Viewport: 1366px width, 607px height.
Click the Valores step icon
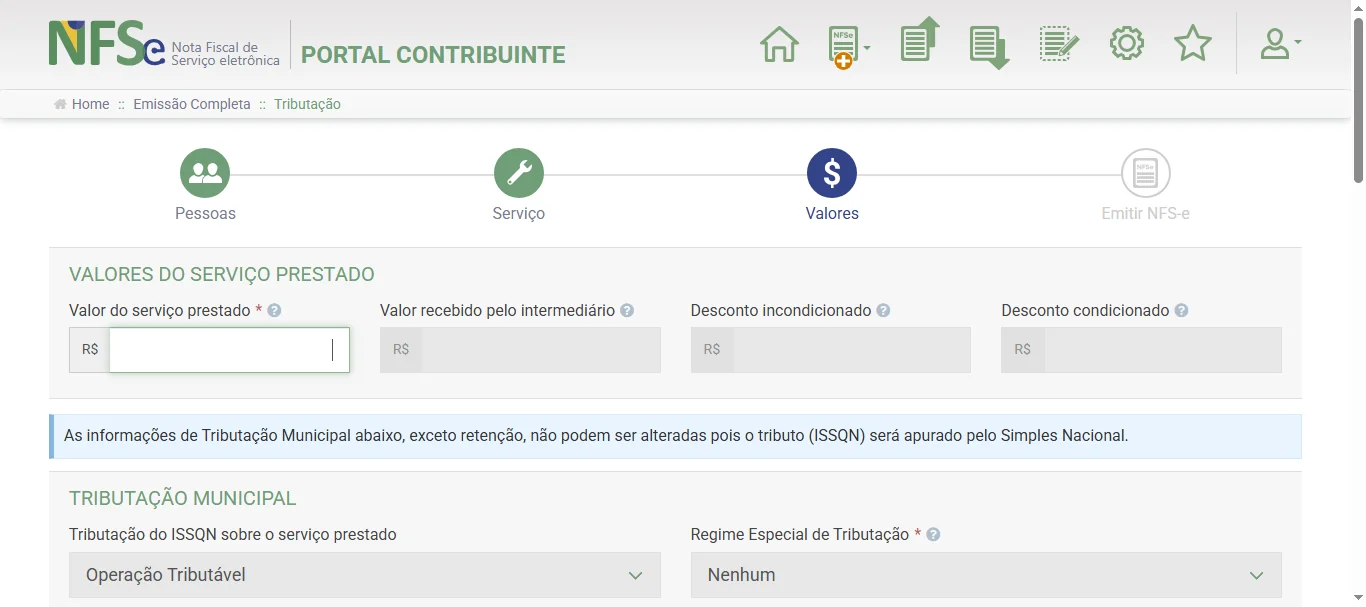tap(831, 172)
